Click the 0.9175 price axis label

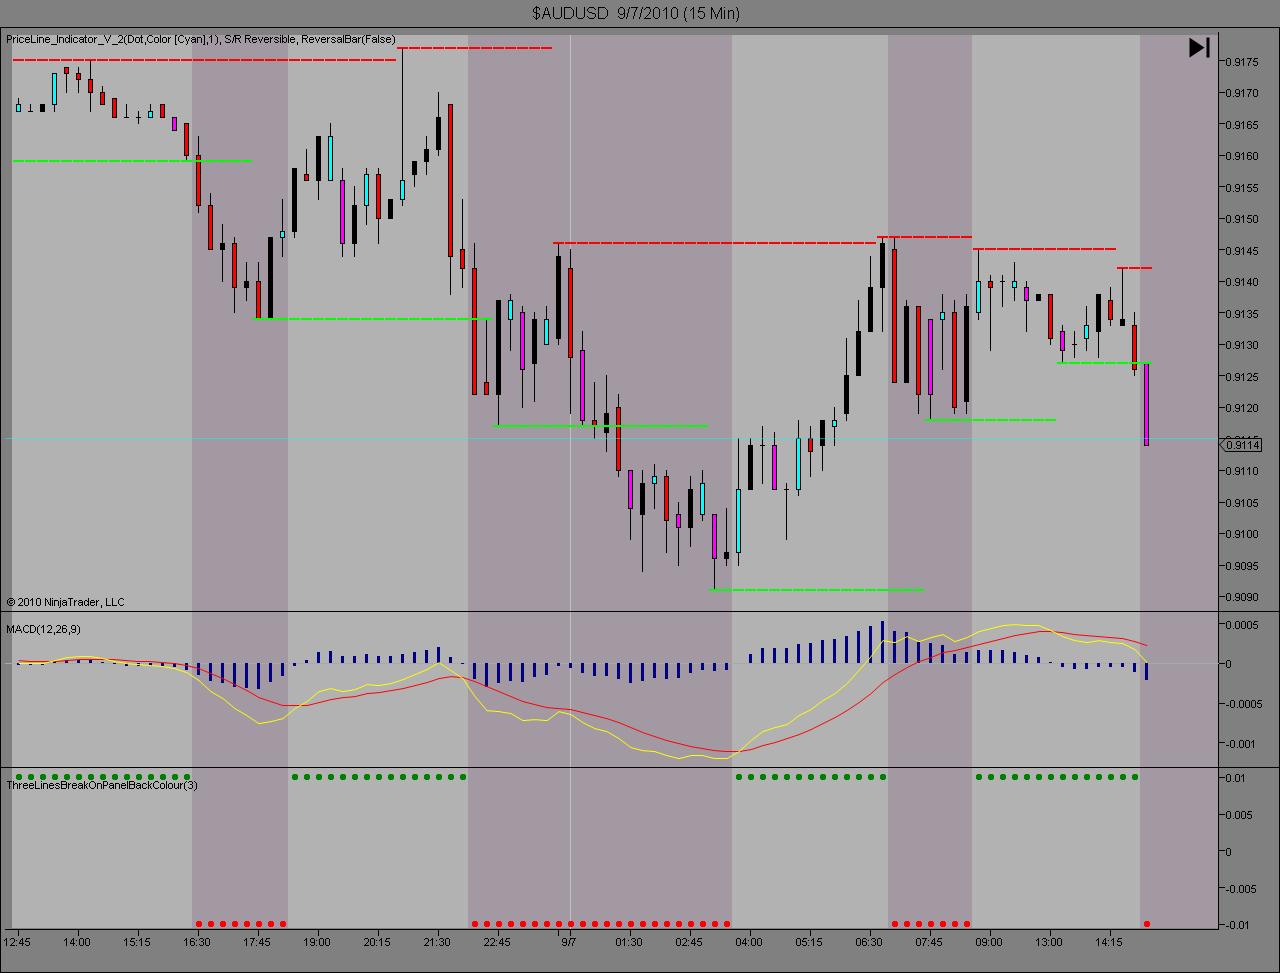pos(1244,62)
